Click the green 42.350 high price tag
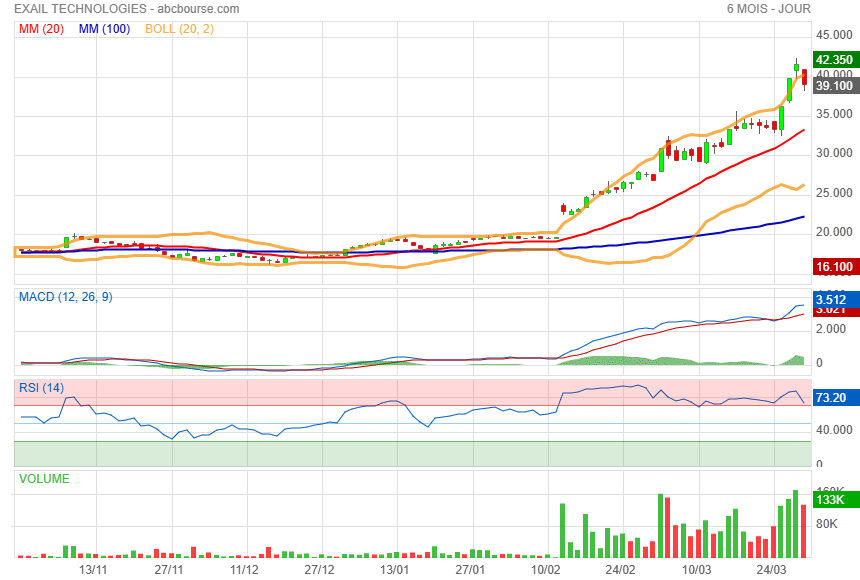 tap(835, 60)
